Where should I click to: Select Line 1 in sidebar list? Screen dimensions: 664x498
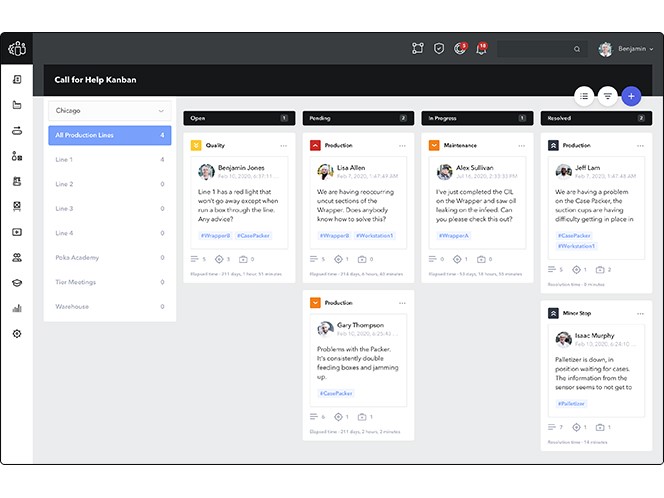(110, 160)
